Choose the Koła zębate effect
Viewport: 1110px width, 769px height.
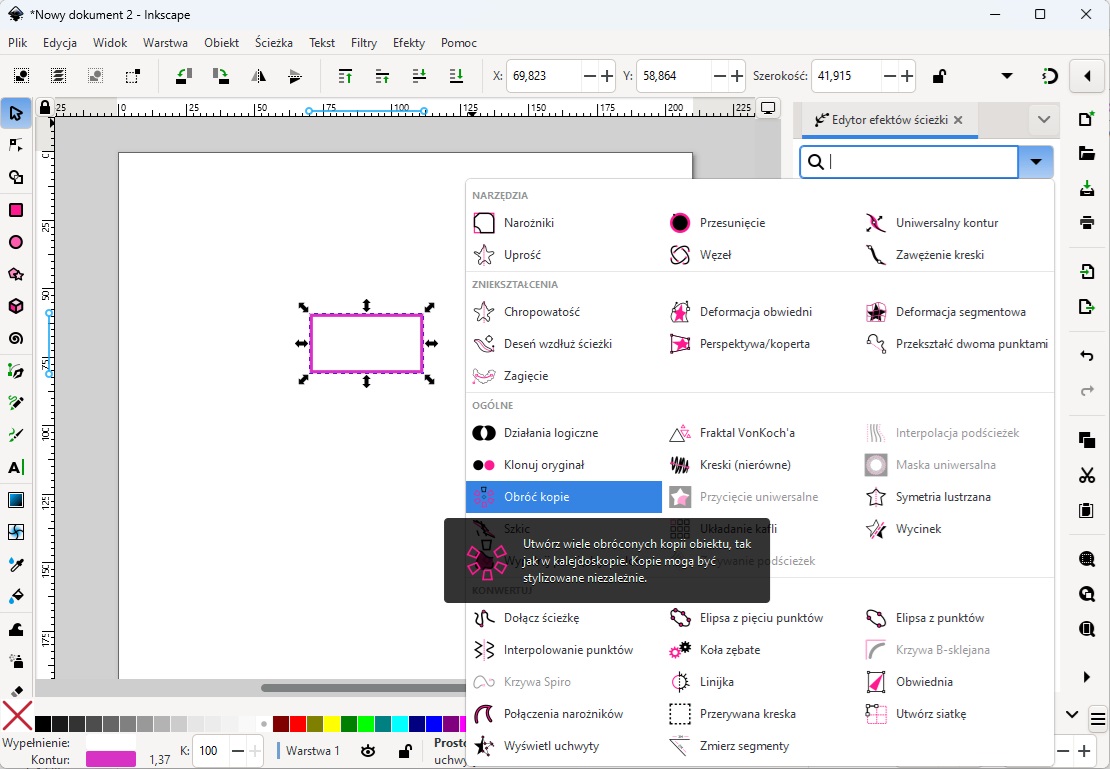(730, 650)
